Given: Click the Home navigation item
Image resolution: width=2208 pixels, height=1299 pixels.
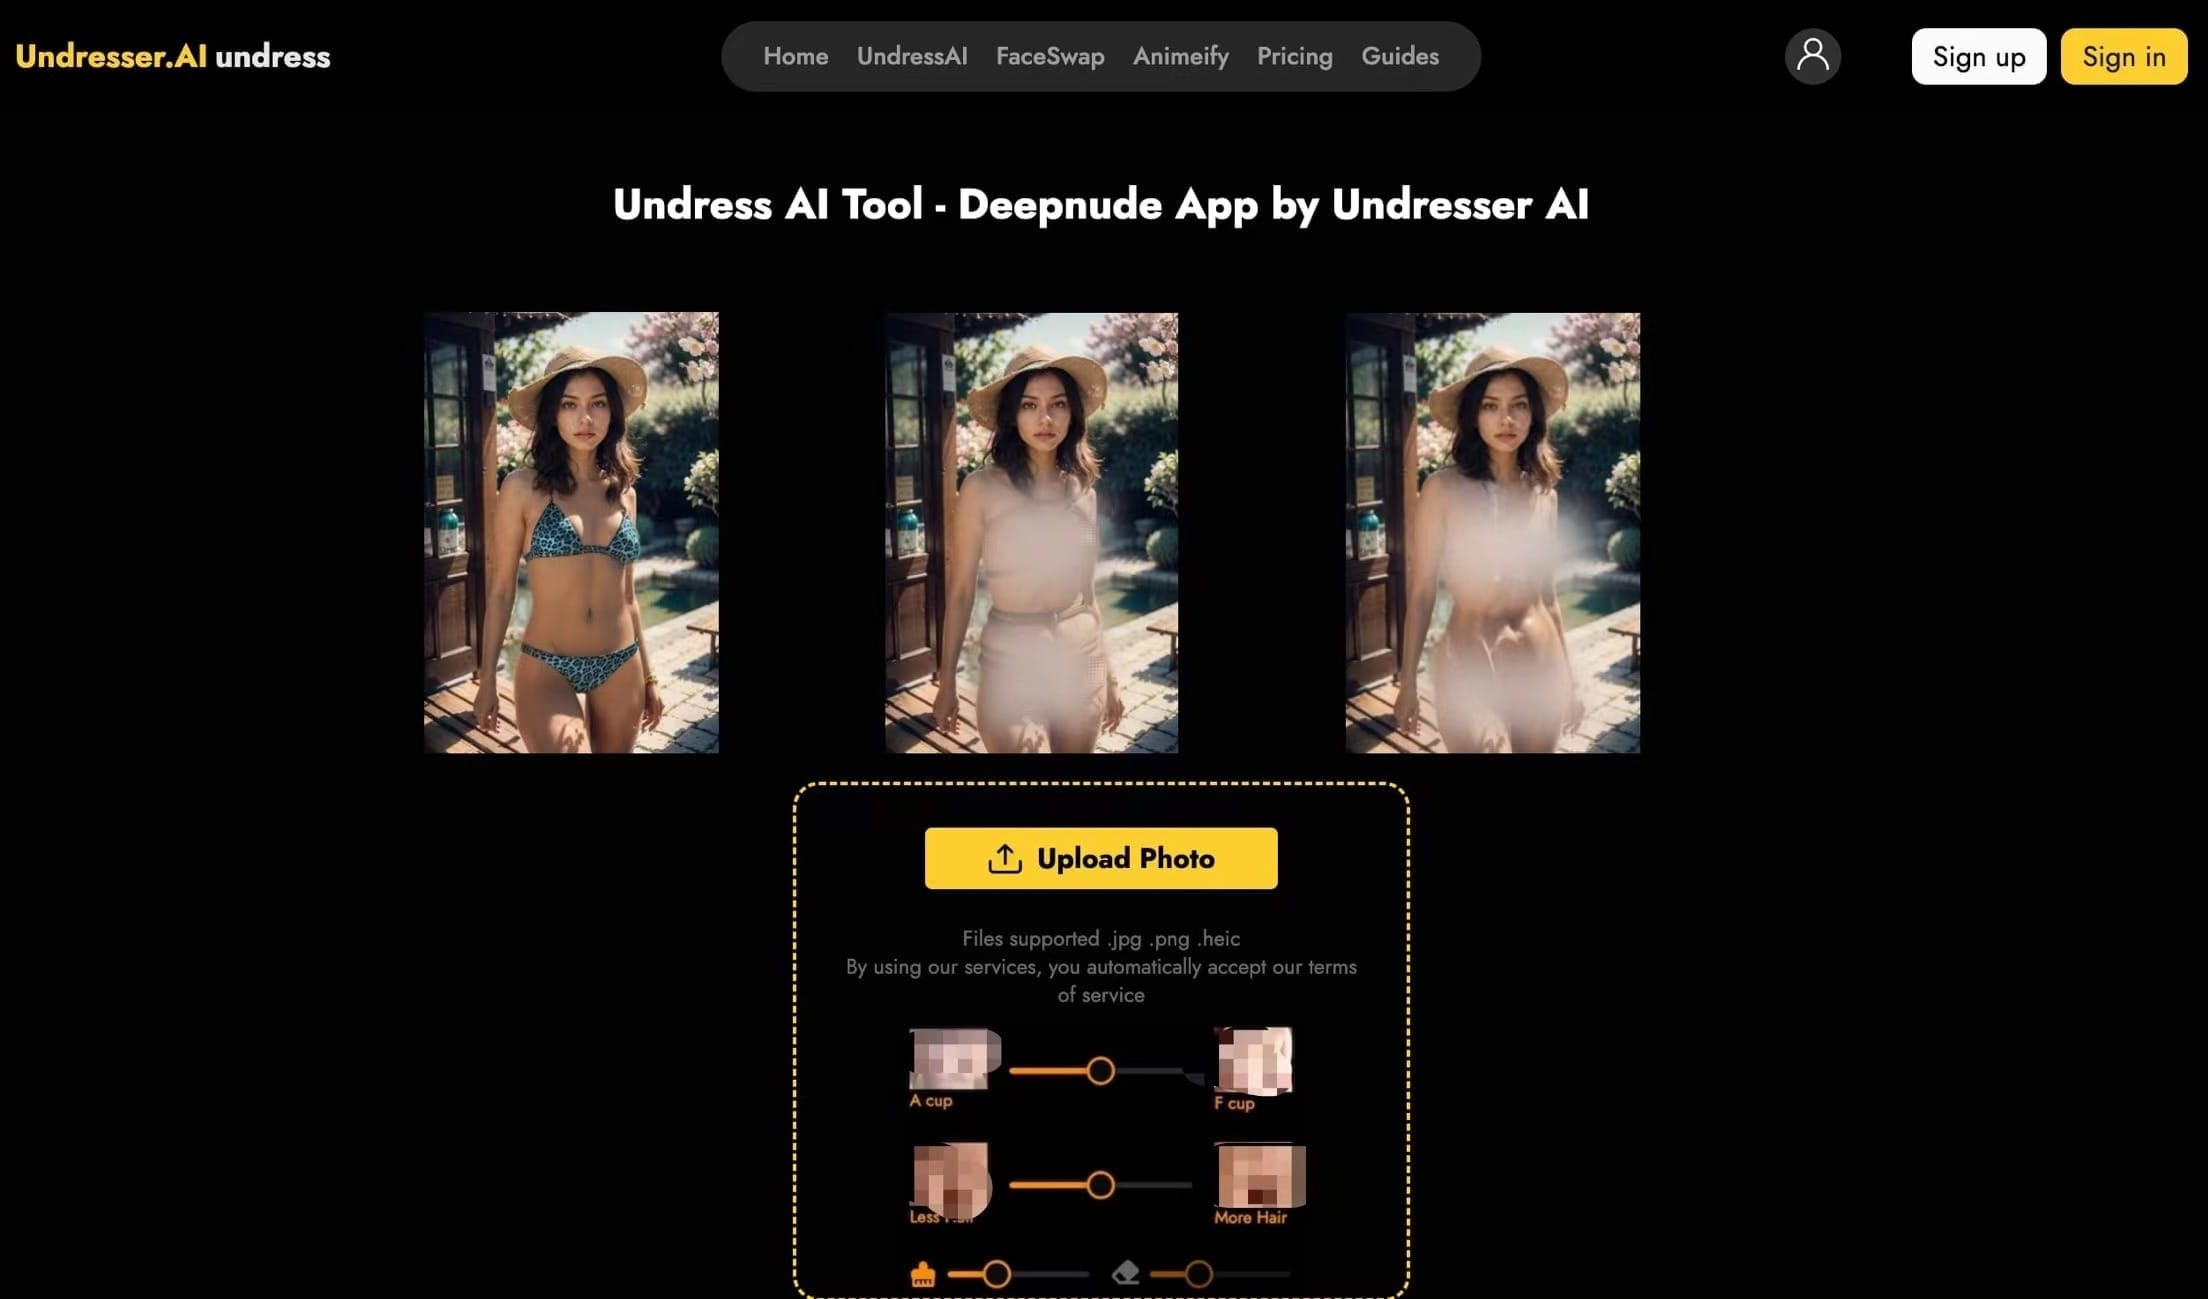Looking at the screenshot, I should (x=795, y=56).
